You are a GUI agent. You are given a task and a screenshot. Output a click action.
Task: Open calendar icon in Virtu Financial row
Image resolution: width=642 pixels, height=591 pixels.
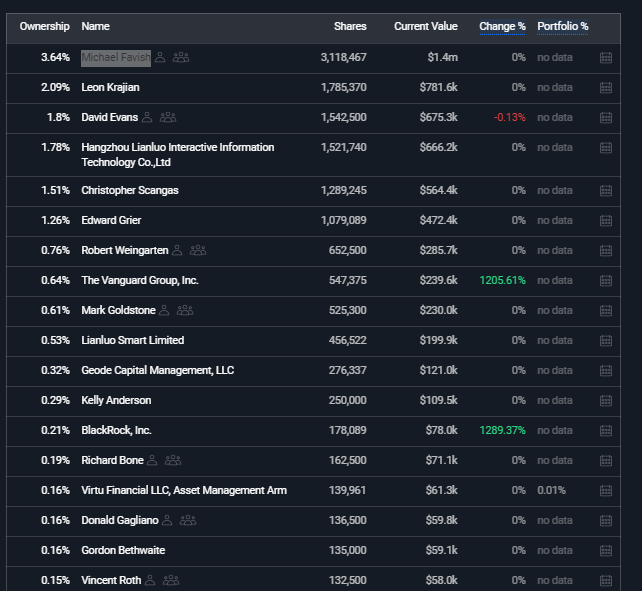click(x=606, y=490)
